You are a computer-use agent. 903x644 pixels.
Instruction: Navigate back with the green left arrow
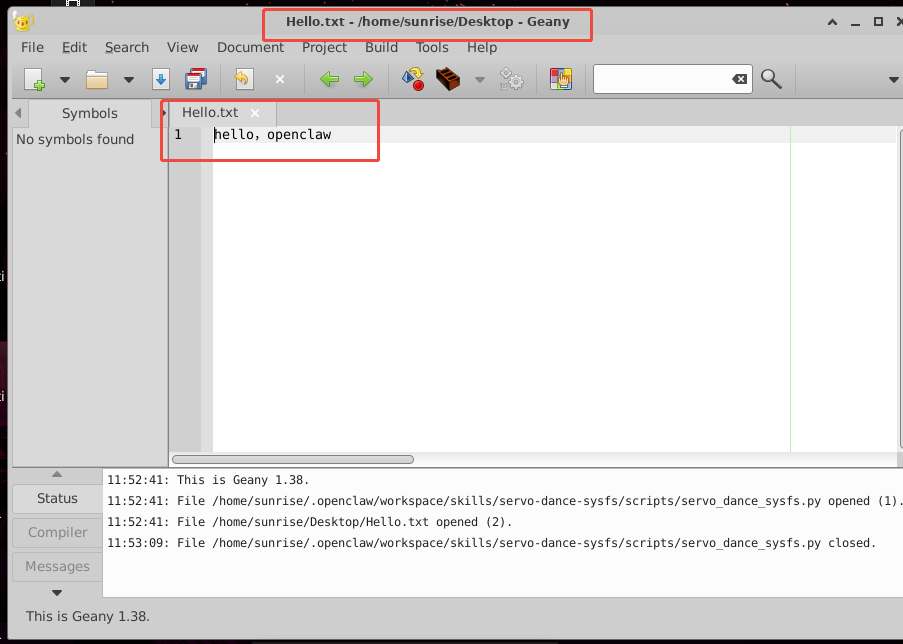329,79
